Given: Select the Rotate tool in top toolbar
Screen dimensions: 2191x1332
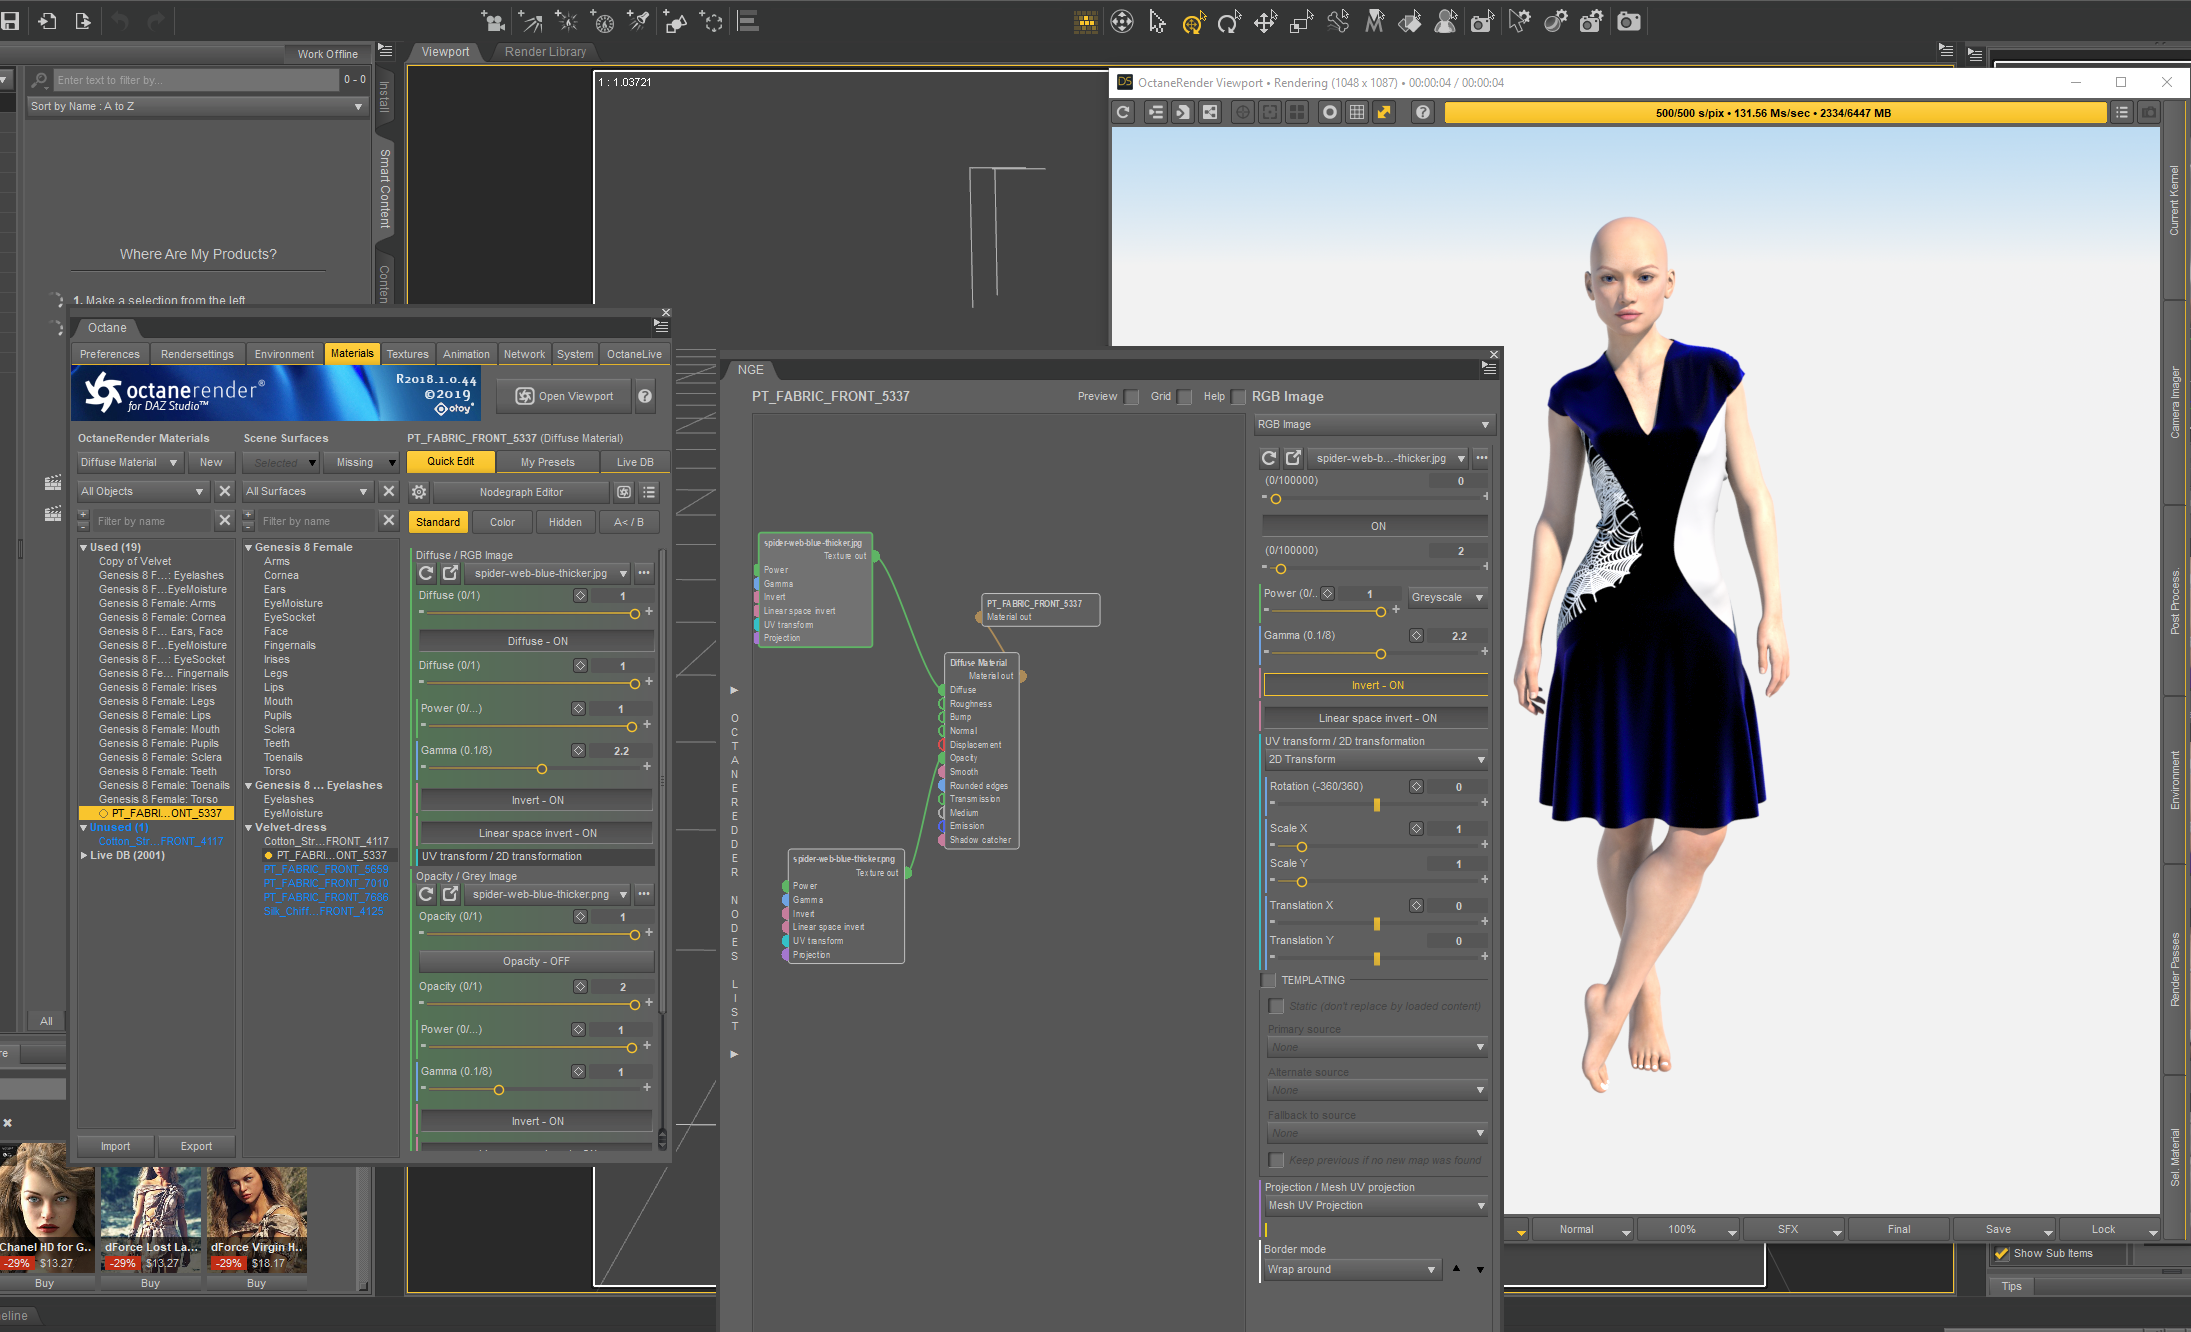Looking at the screenshot, I should (1229, 22).
